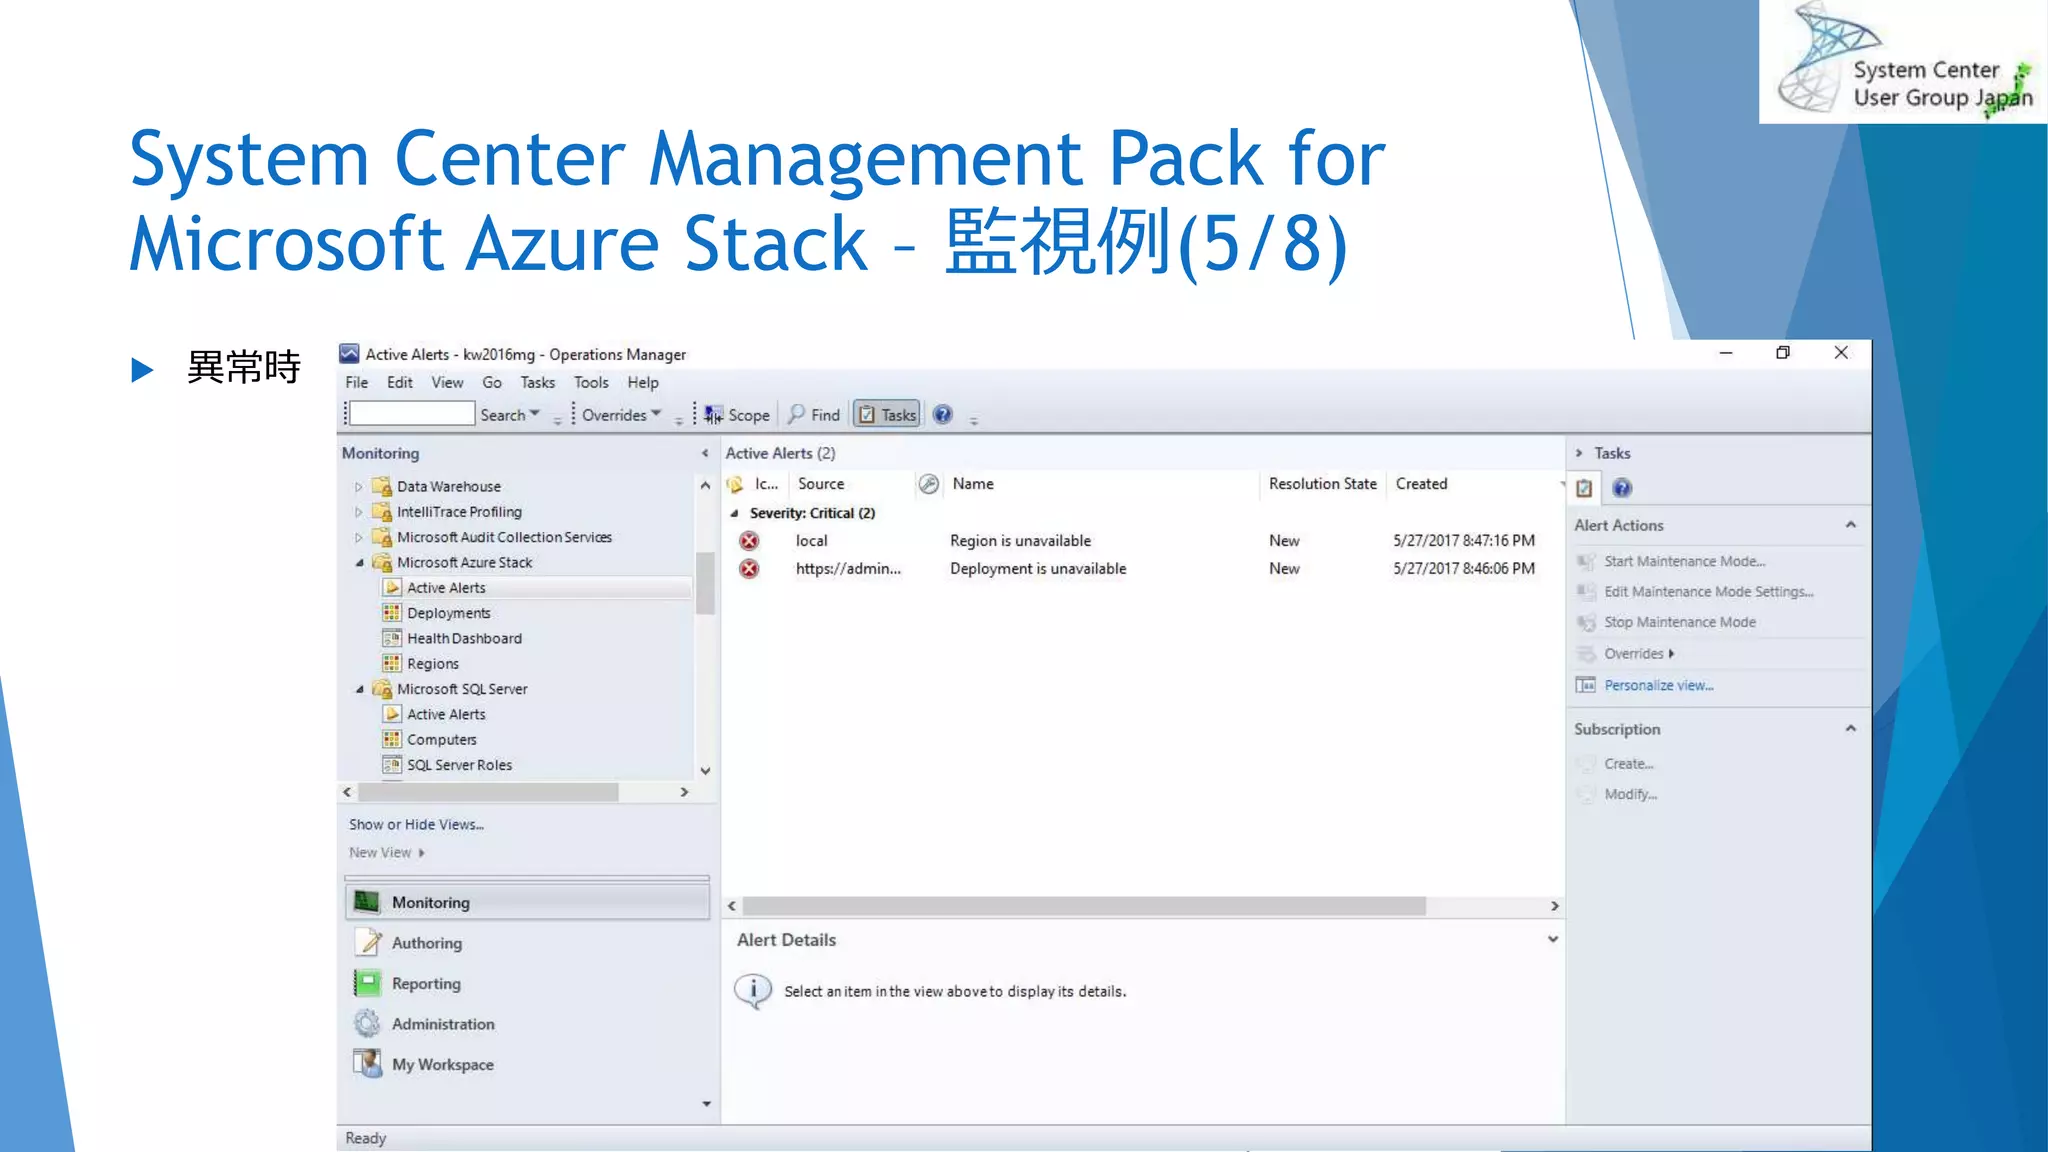Collapse Severity: Critical group
Screen dimensions: 2048x1152
click(x=735, y=513)
